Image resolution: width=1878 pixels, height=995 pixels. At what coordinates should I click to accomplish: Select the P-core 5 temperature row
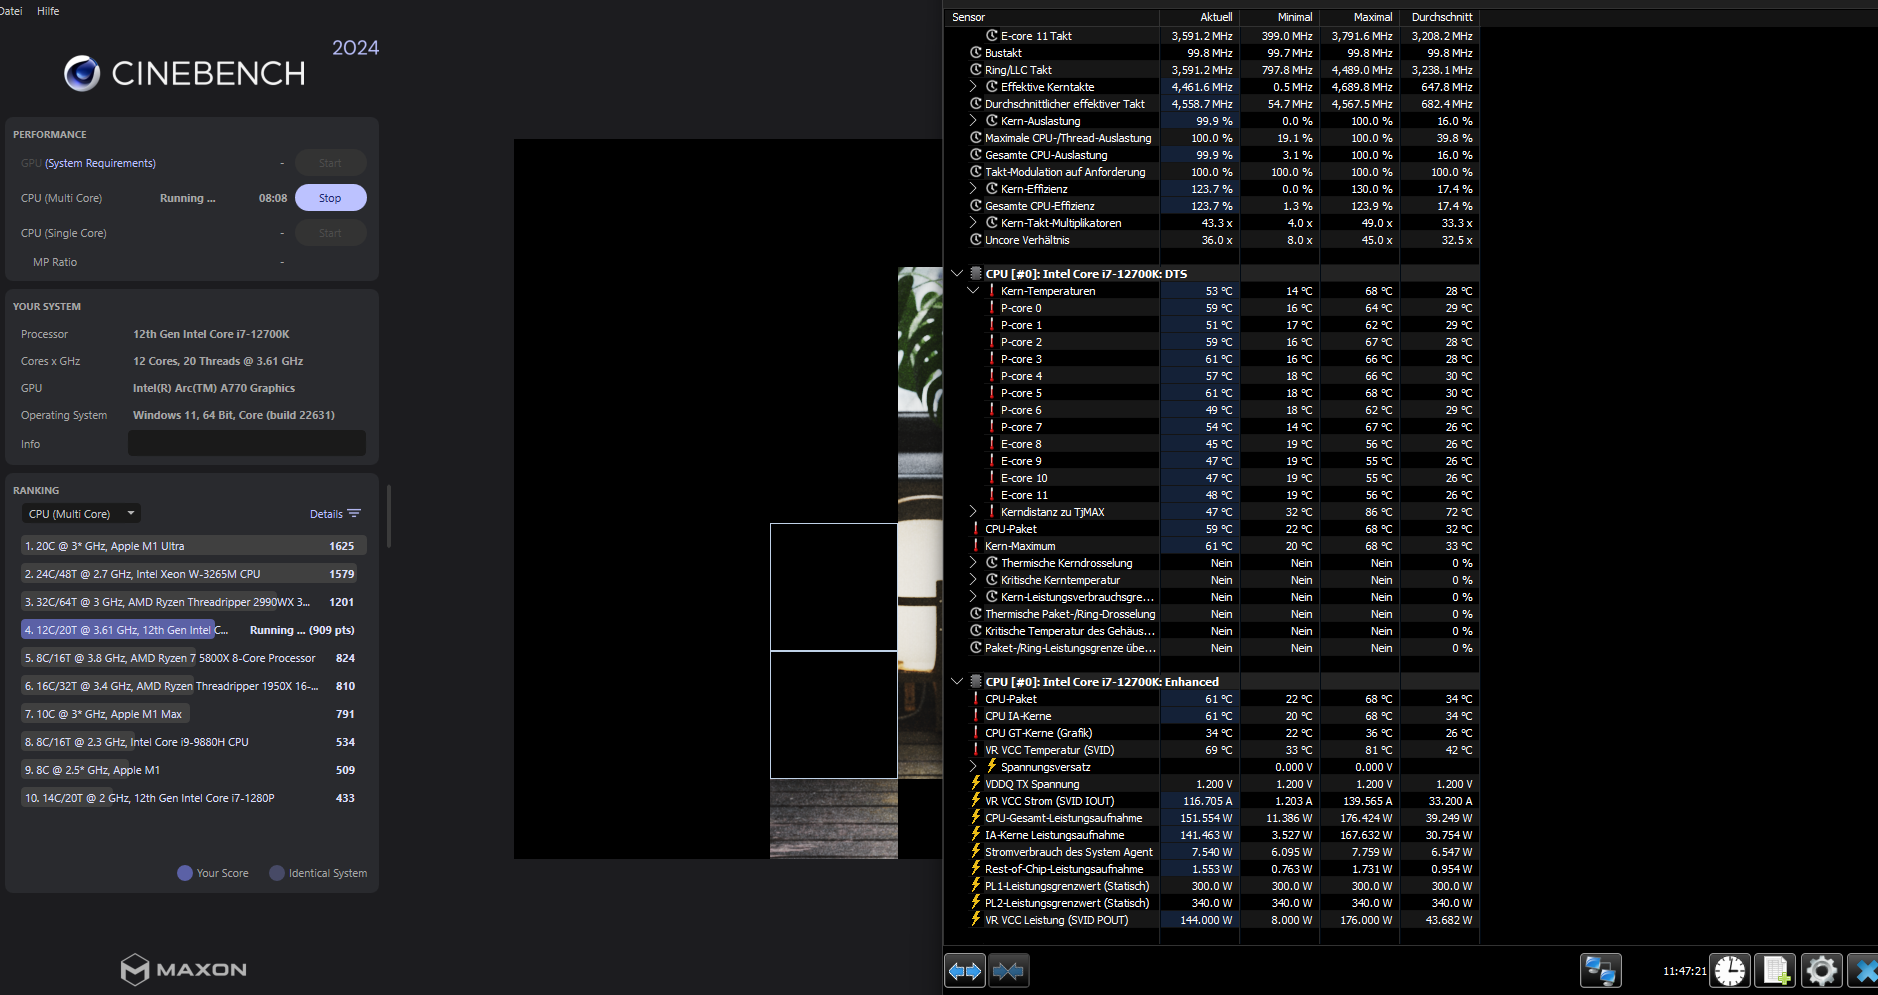(1211, 392)
